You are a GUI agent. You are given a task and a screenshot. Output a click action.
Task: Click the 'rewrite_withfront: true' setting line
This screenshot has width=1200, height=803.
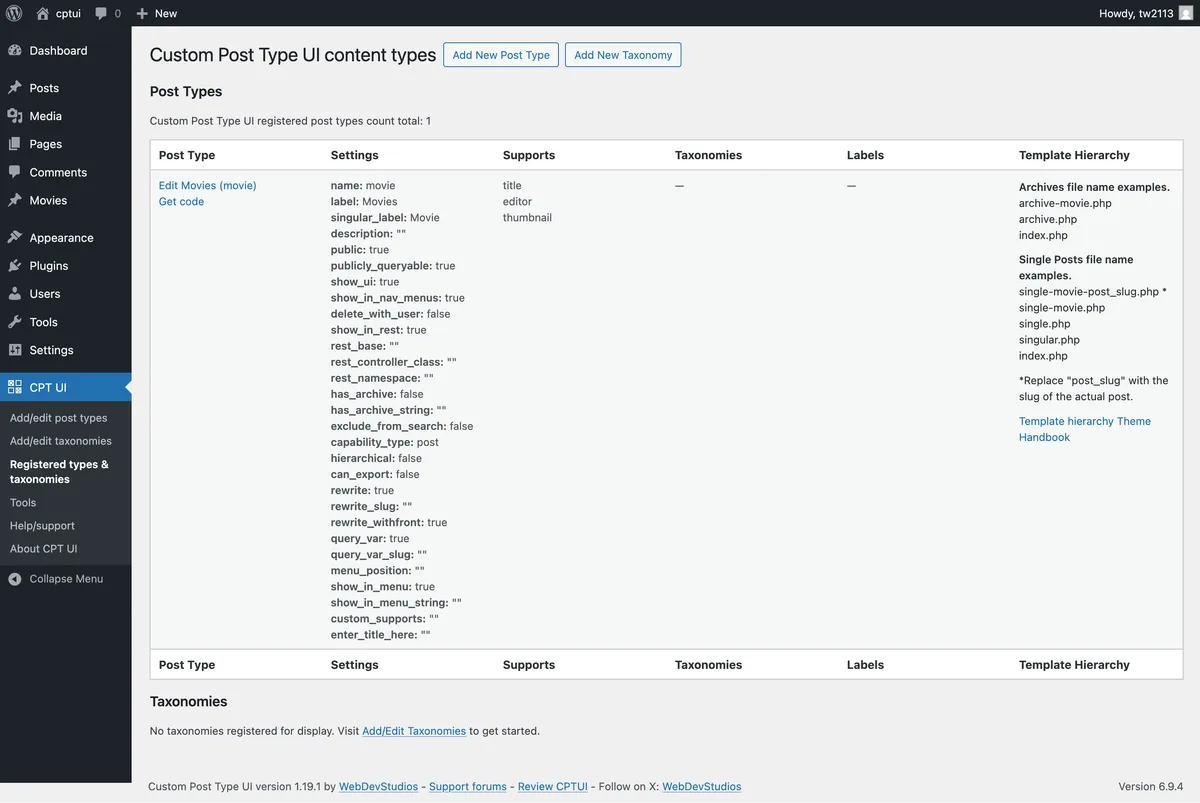(389, 522)
